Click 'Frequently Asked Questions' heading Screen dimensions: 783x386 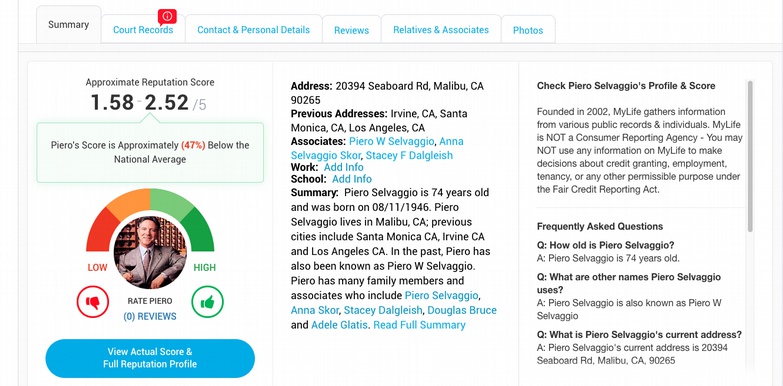point(600,227)
